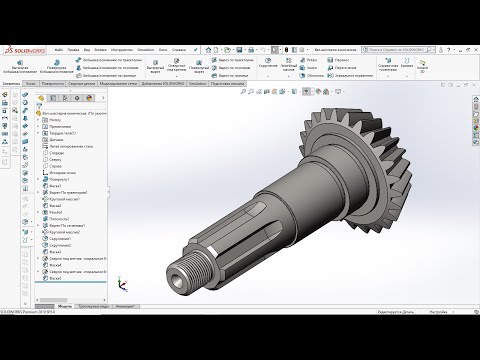Switch to the Surfaces ribbon tab

(53, 83)
